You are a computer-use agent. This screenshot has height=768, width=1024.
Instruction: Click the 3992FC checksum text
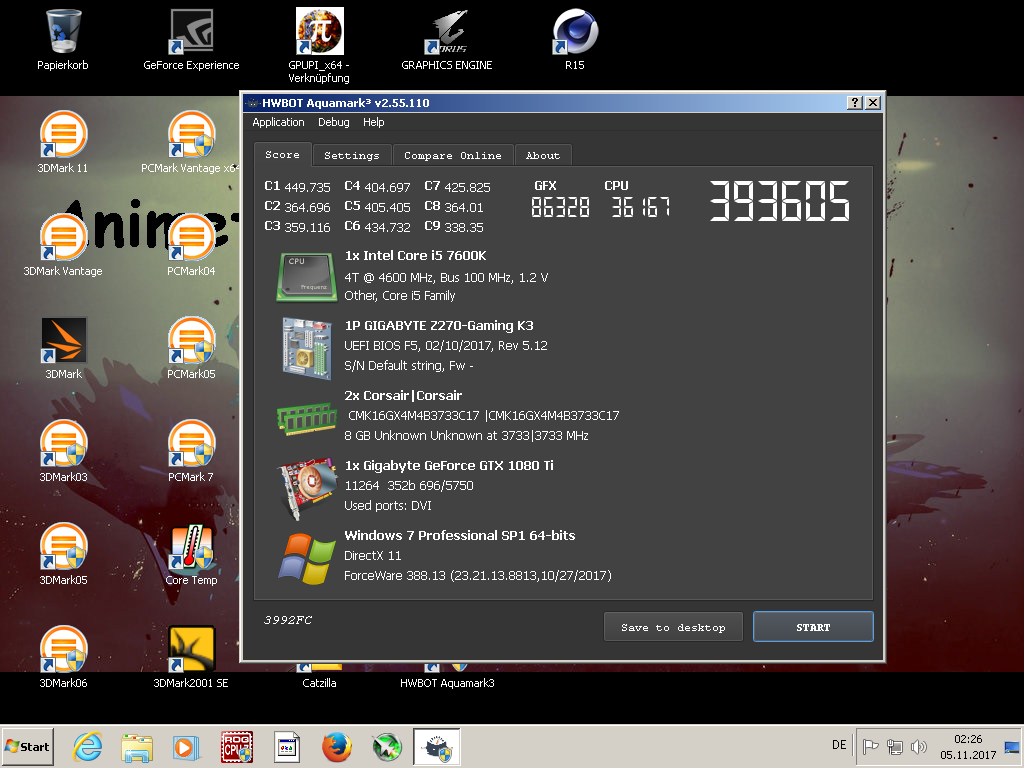[x=287, y=620]
